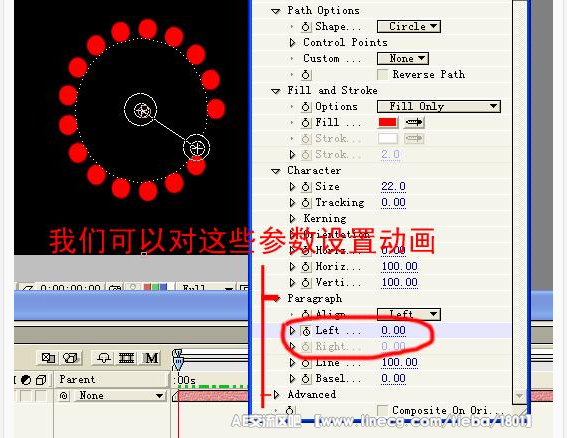Open the red Fill color swatch
The width and height of the screenshot is (567, 438).
pyautogui.click(x=388, y=122)
